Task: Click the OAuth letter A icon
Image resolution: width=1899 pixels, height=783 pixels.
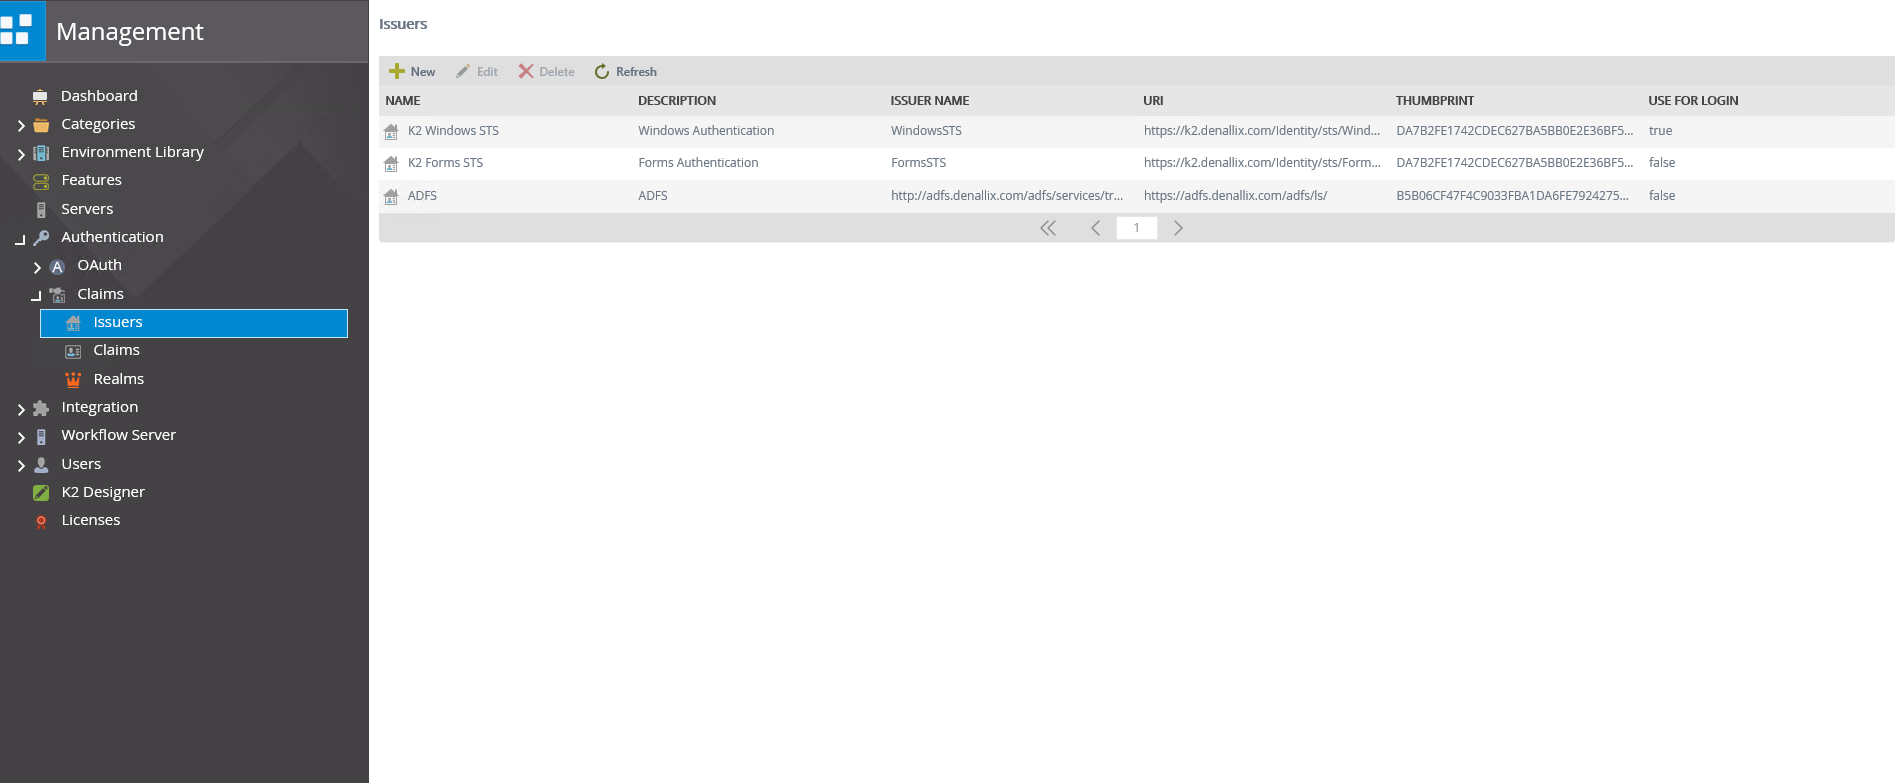Action: [x=57, y=267]
